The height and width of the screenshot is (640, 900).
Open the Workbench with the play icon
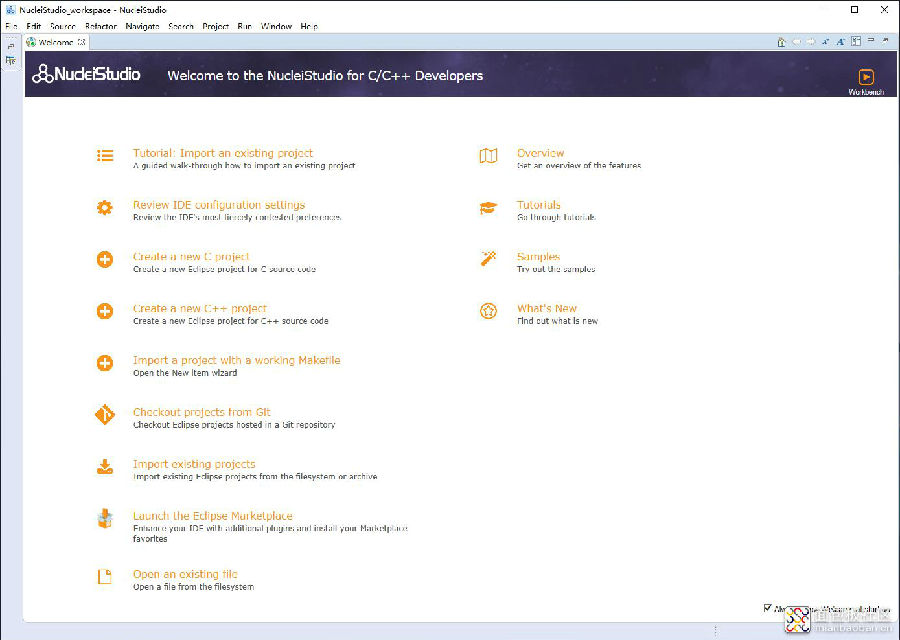coord(866,77)
